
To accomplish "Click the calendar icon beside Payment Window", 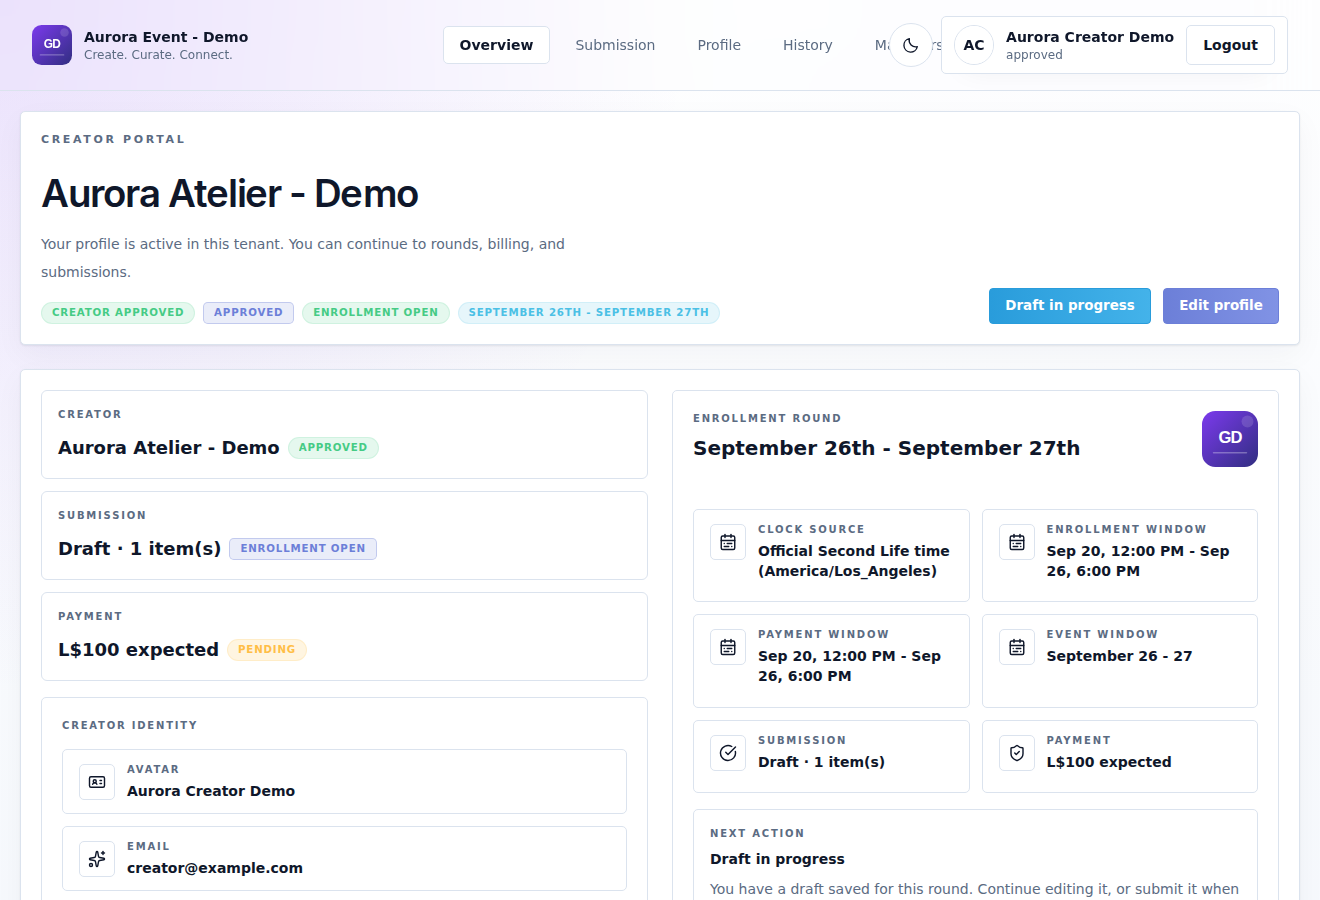I will pos(728,647).
